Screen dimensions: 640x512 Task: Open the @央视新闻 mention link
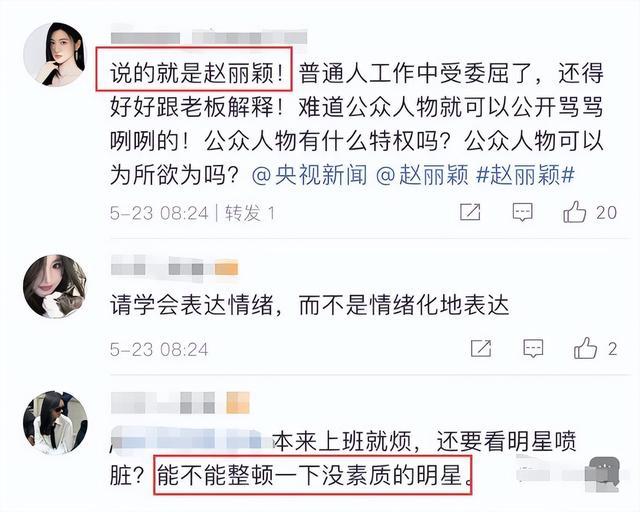point(309,175)
